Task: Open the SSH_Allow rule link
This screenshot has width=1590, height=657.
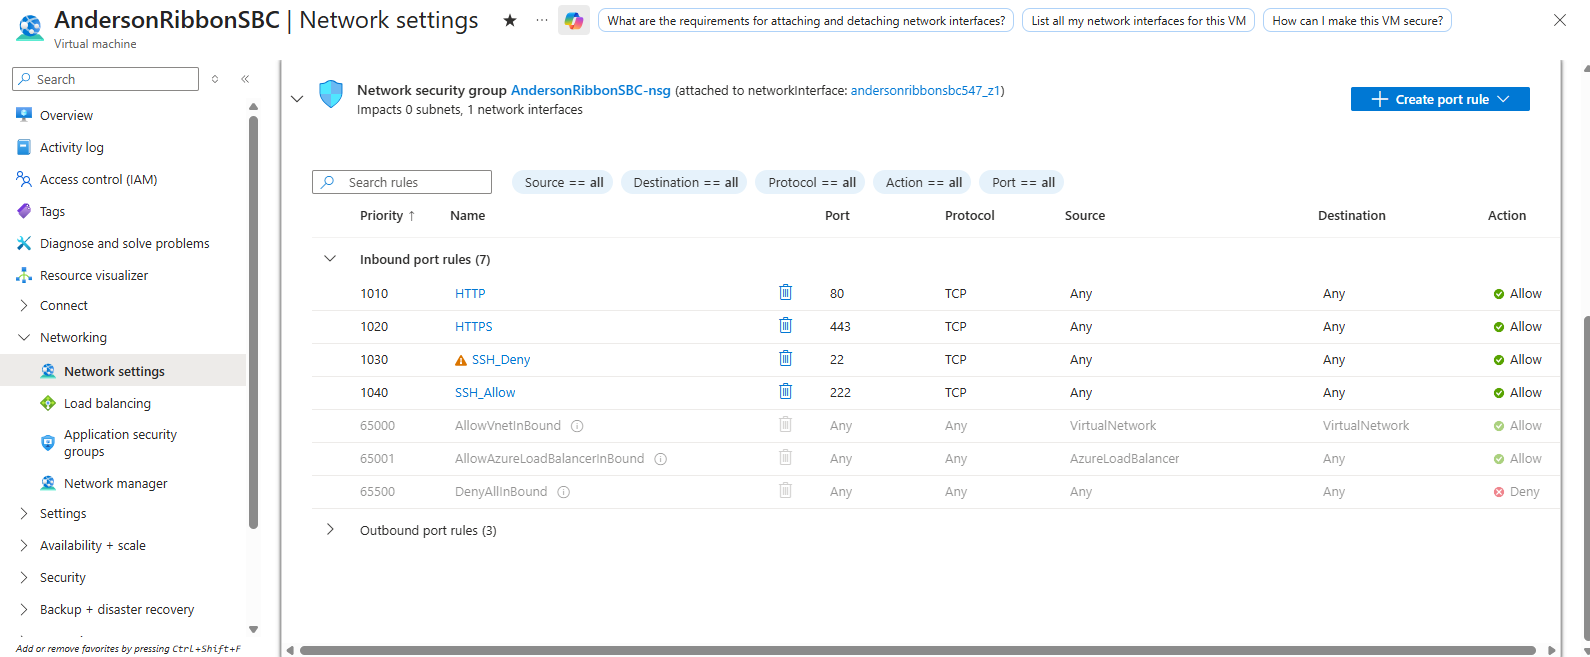Action: [x=485, y=392]
